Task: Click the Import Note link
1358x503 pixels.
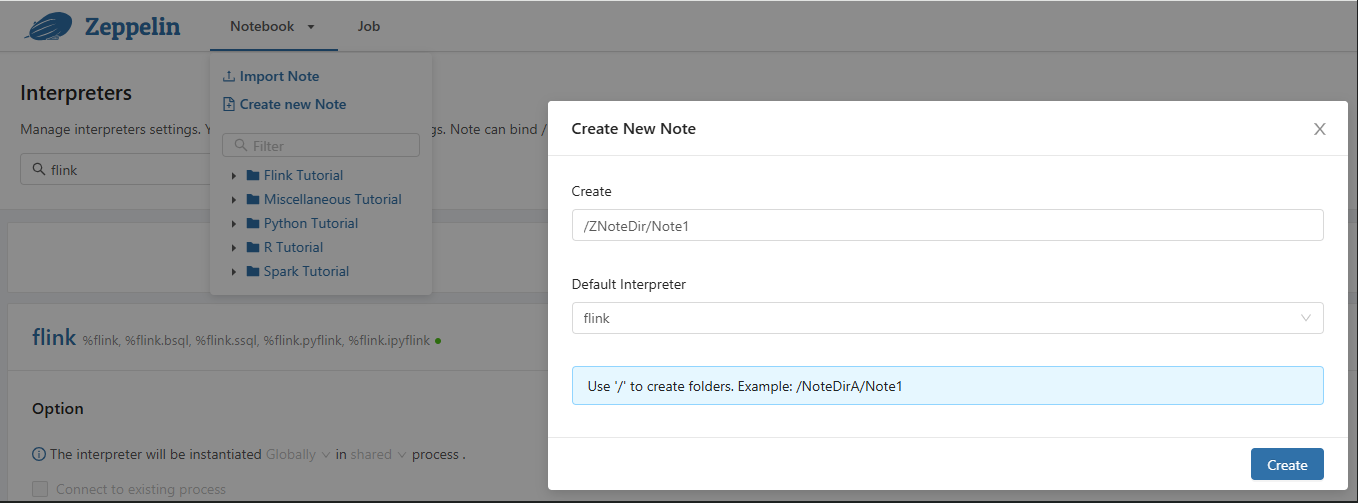Action: pyautogui.click(x=279, y=77)
